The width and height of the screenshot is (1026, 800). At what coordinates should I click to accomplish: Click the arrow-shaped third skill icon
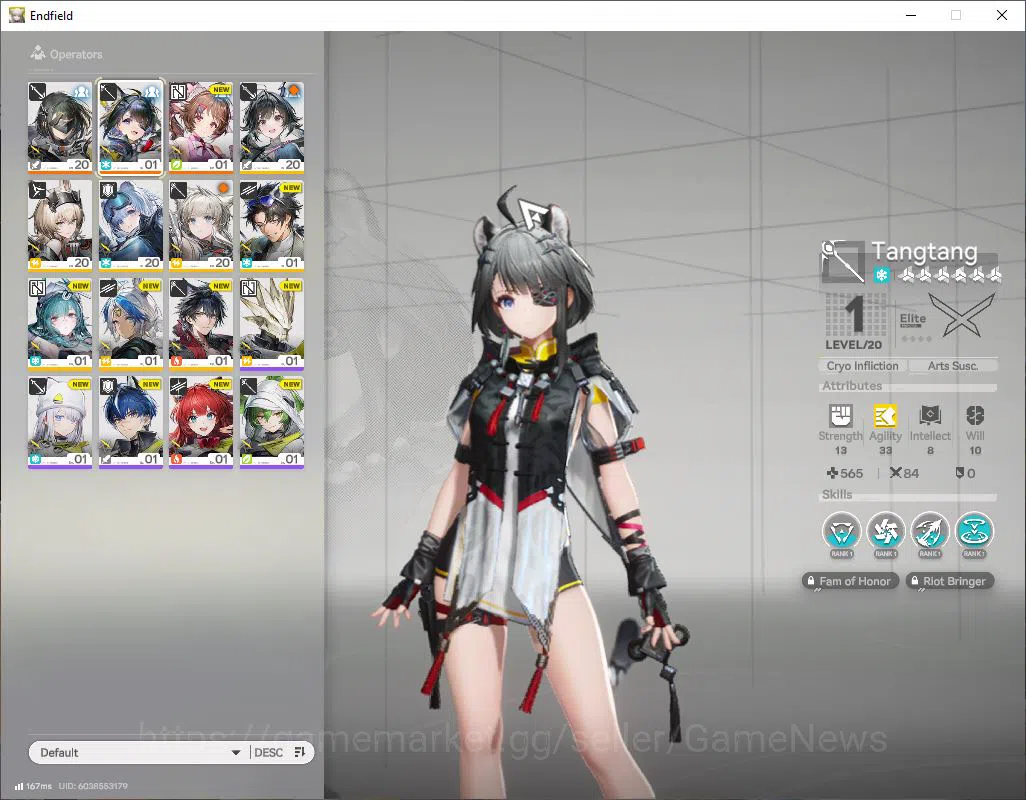pyautogui.click(x=930, y=530)
